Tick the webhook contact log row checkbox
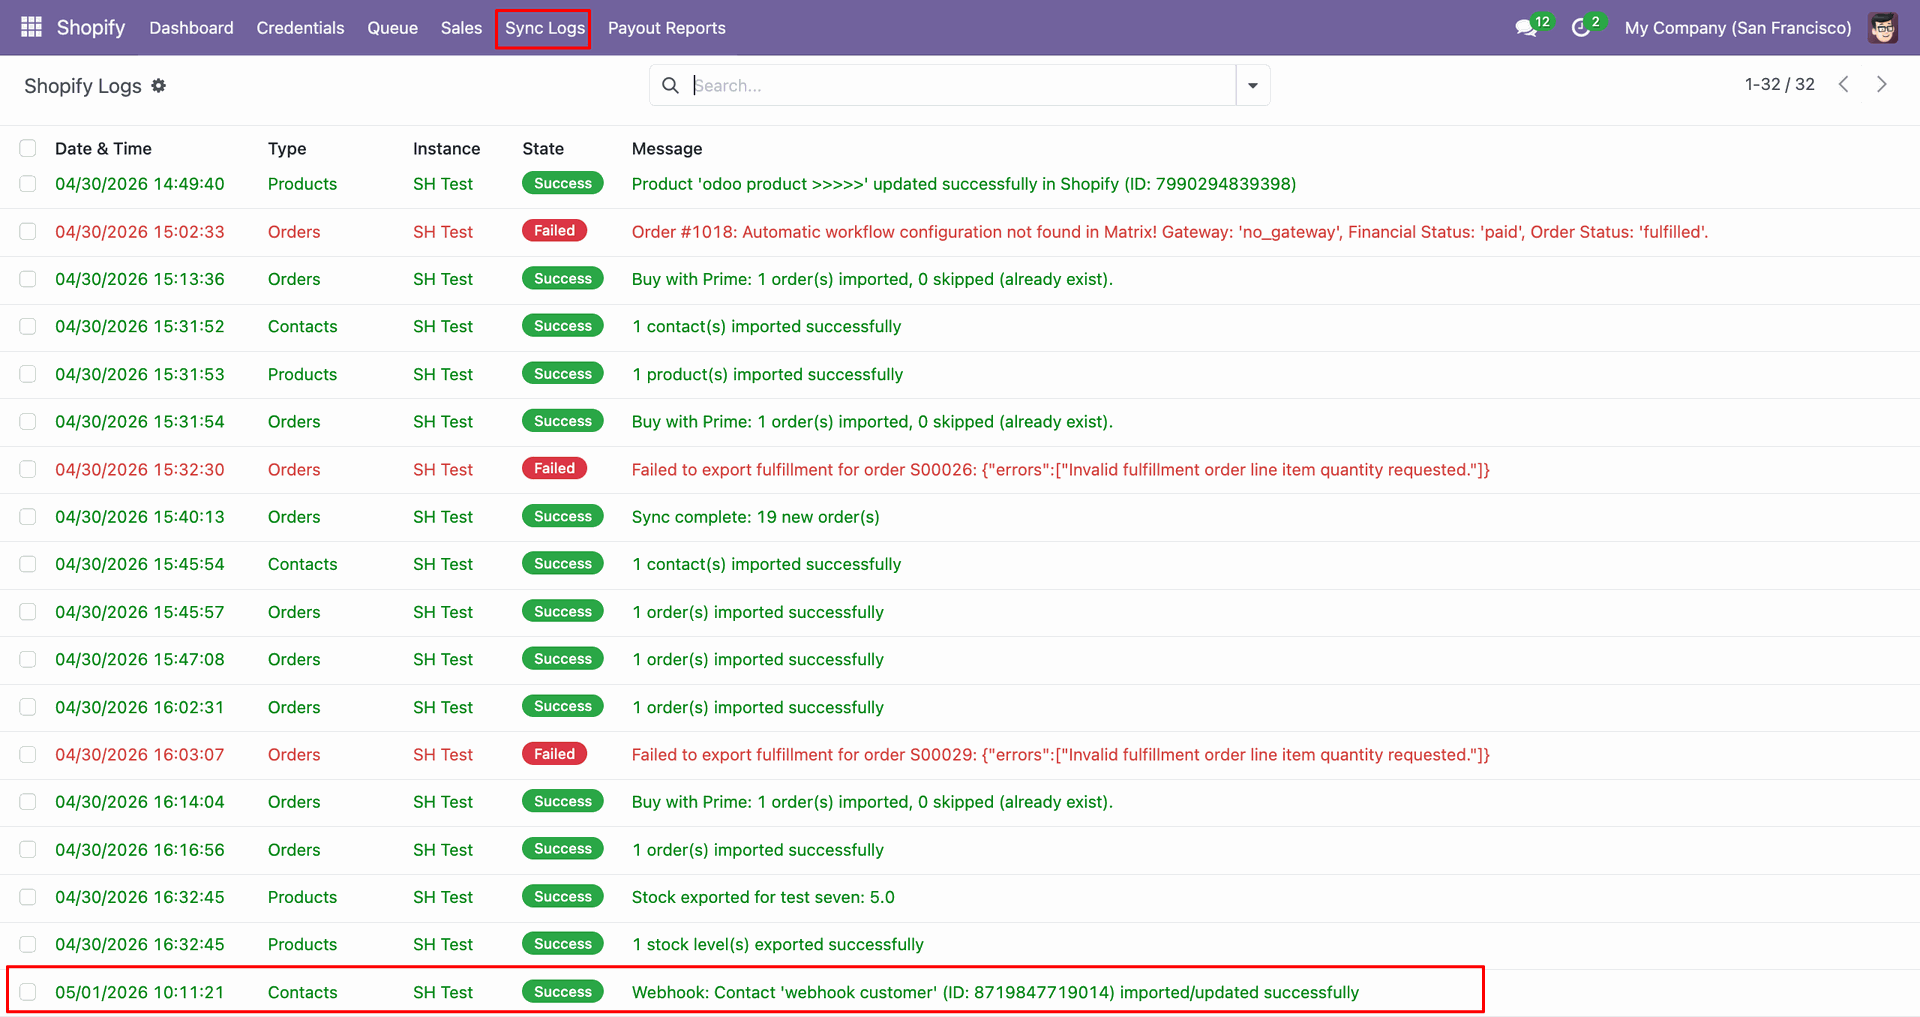Image resolution: width=1920 pixels, height=1017 pixels. (28, 992)
